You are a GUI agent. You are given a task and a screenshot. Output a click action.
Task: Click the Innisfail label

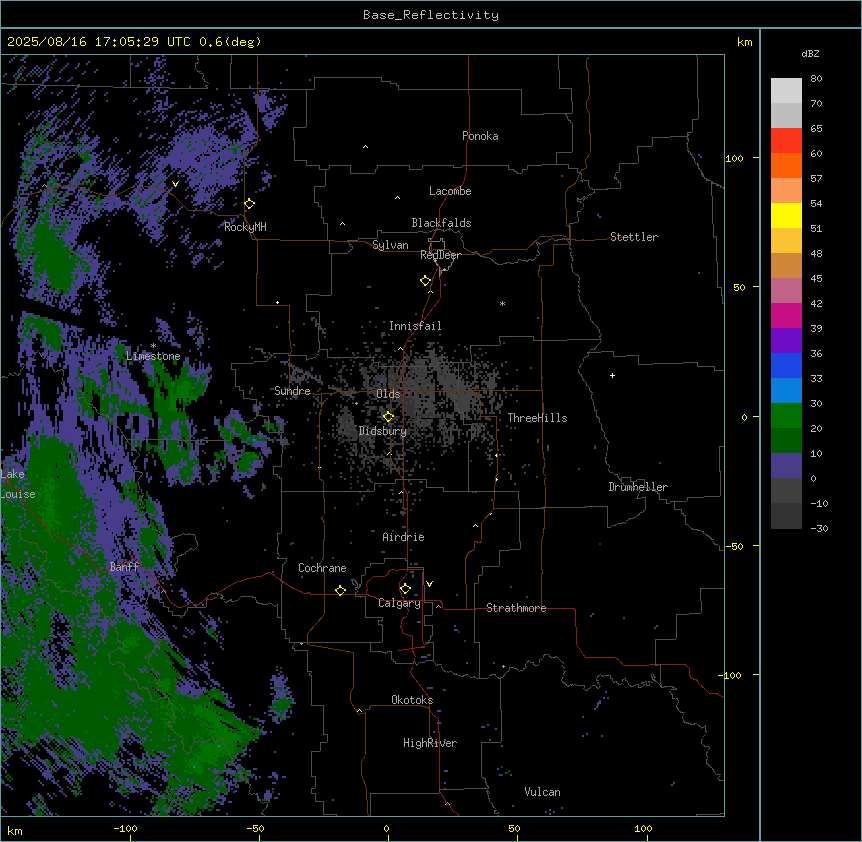click(x=415, y=326)
